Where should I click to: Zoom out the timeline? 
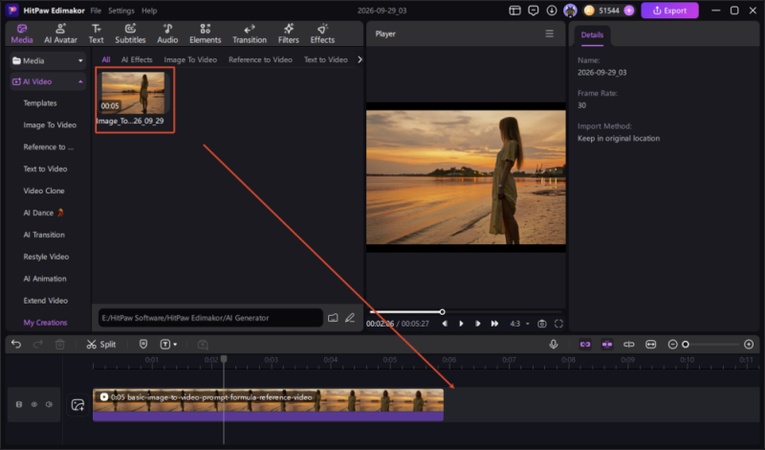(x=672, y=344)
